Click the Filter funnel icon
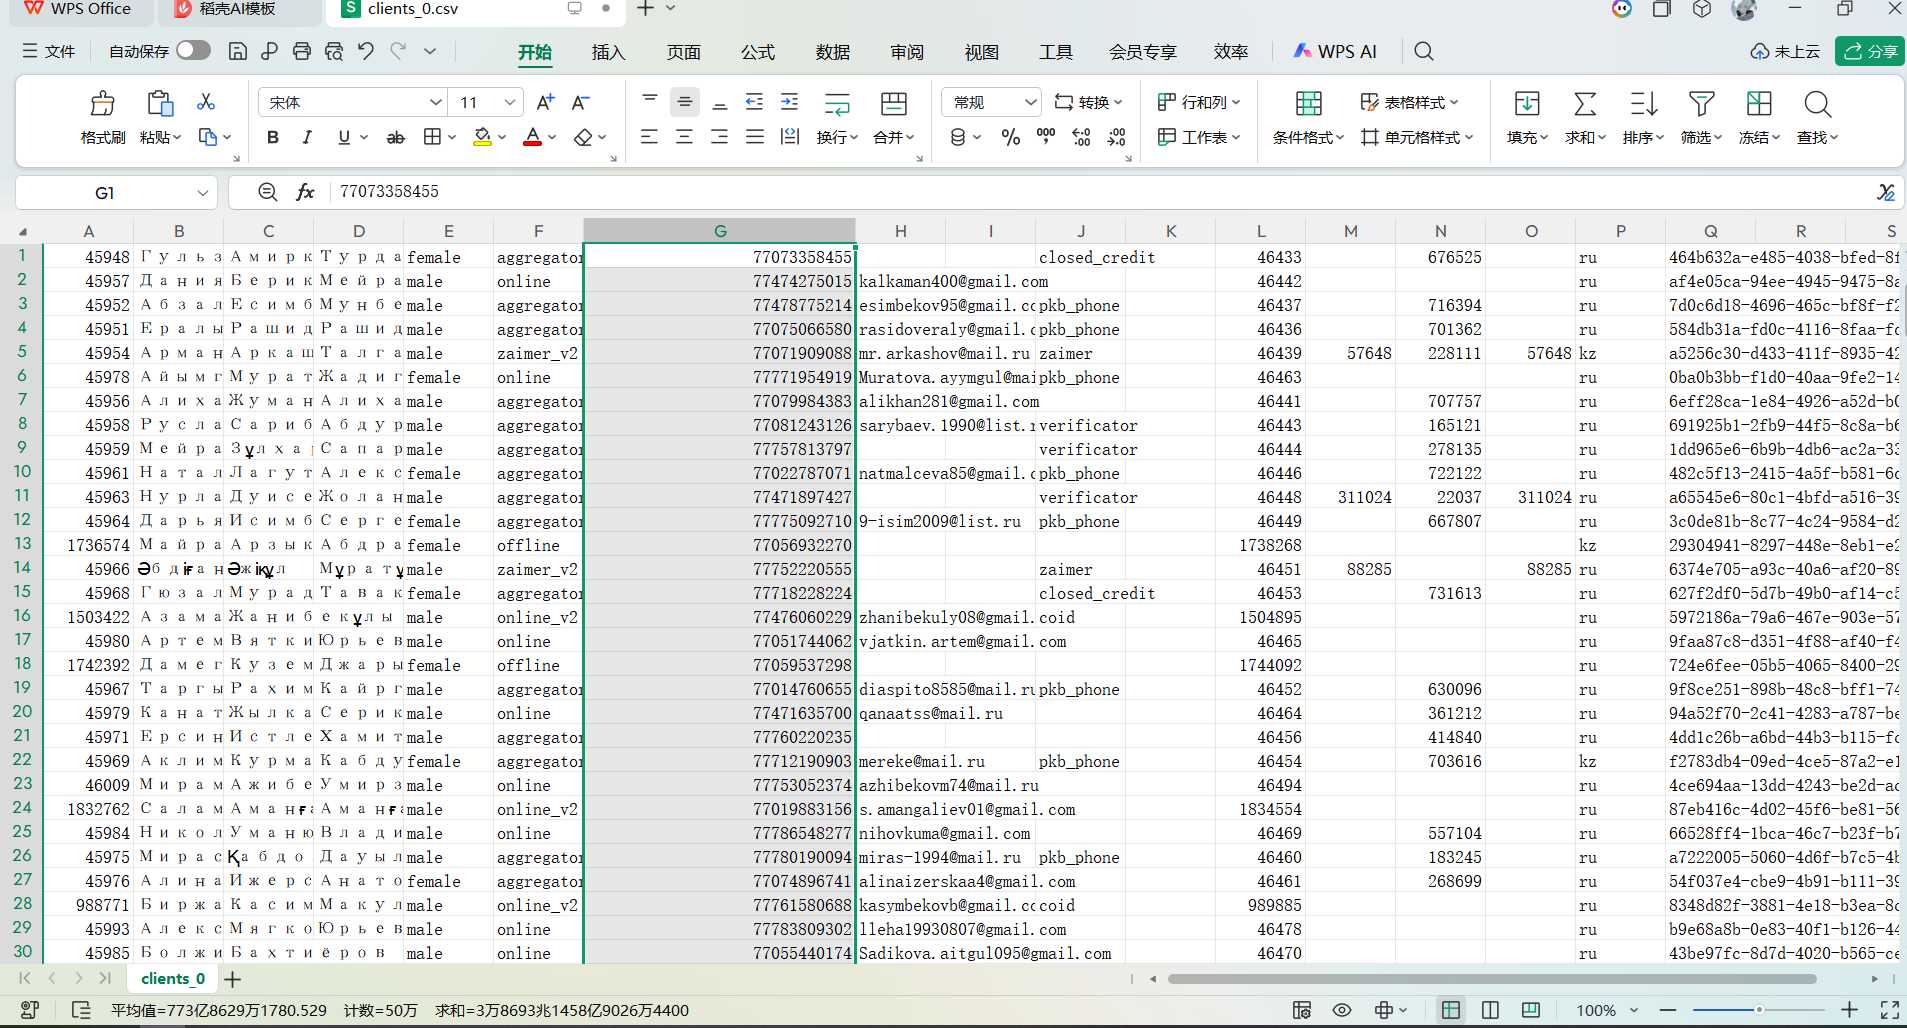Image resolution: width=1907 pixels, height=1028 pixels. click(x=1701, y=103)
